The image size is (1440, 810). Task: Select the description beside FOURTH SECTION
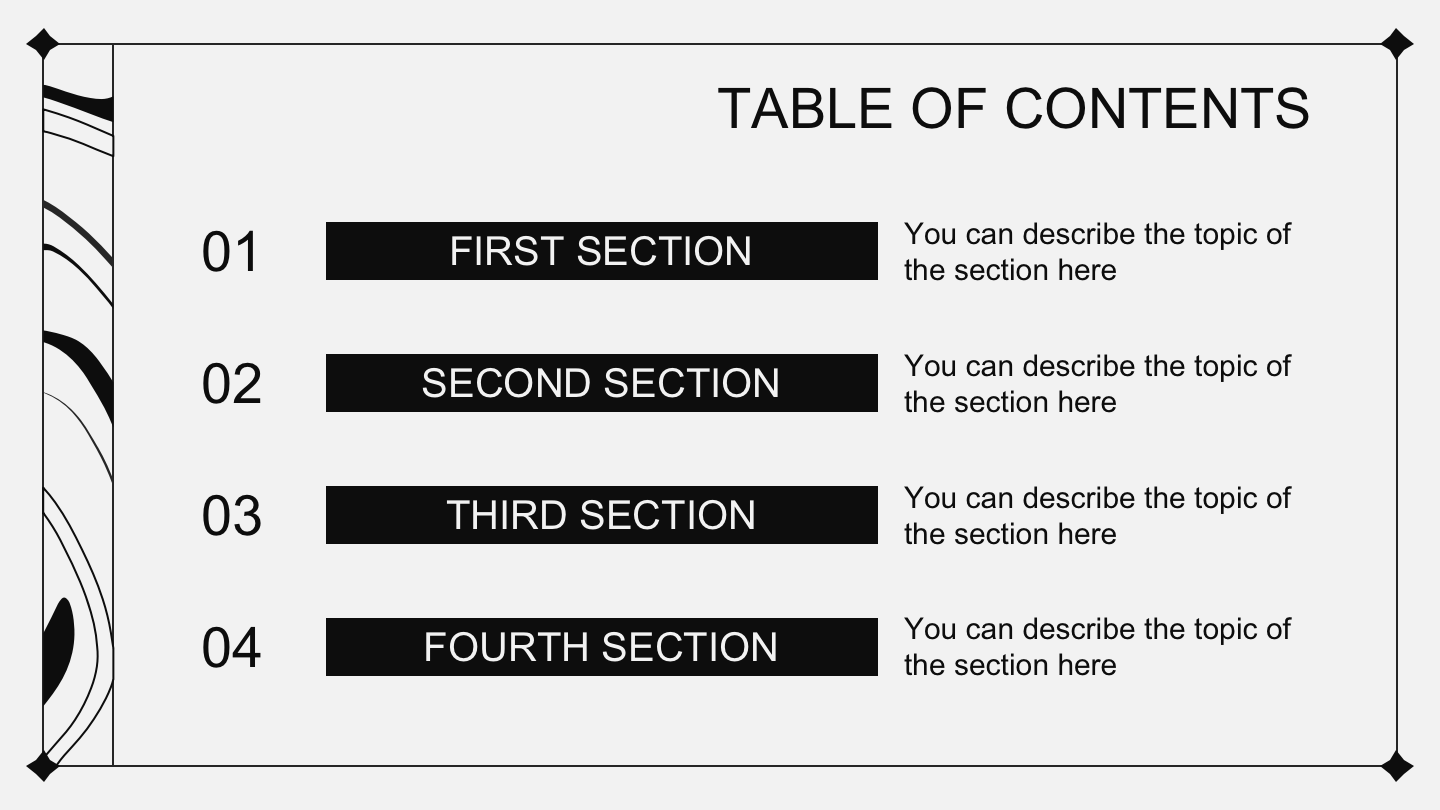1096,647
